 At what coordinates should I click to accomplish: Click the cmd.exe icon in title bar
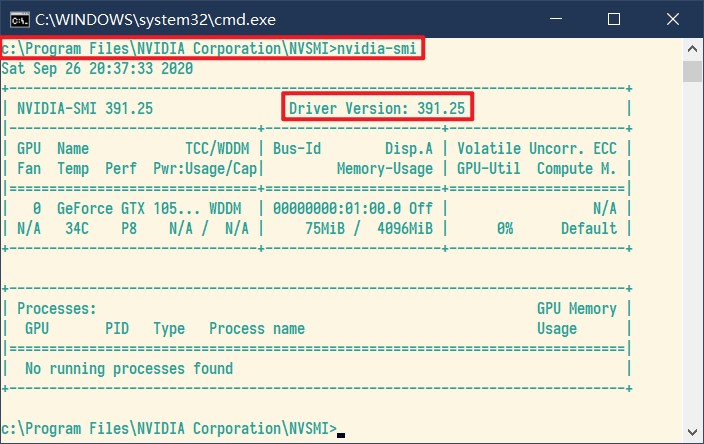click(x=20, y=20)
